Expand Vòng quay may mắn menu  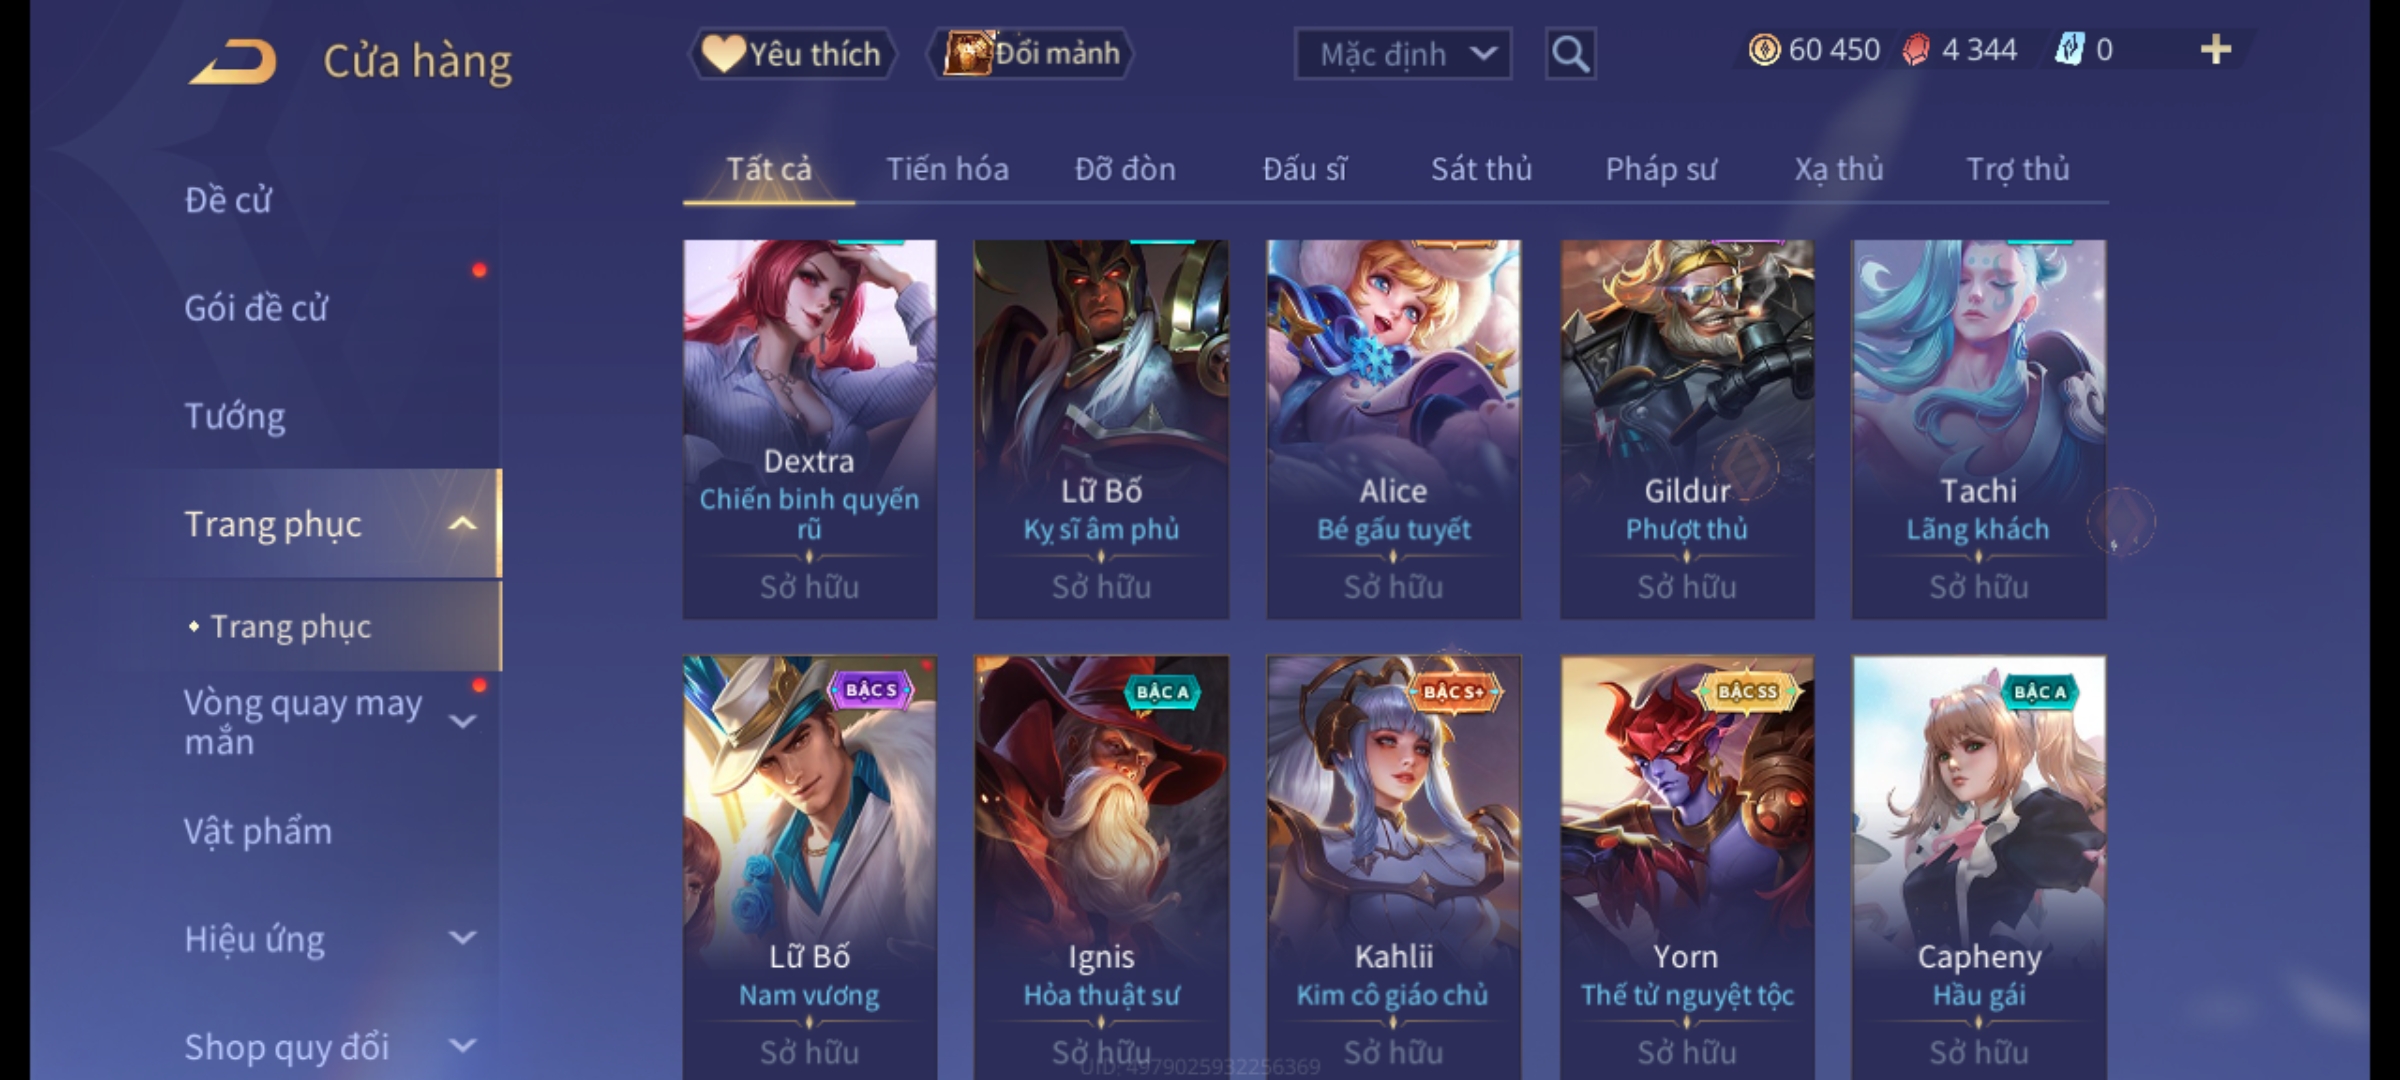(462, 722)
